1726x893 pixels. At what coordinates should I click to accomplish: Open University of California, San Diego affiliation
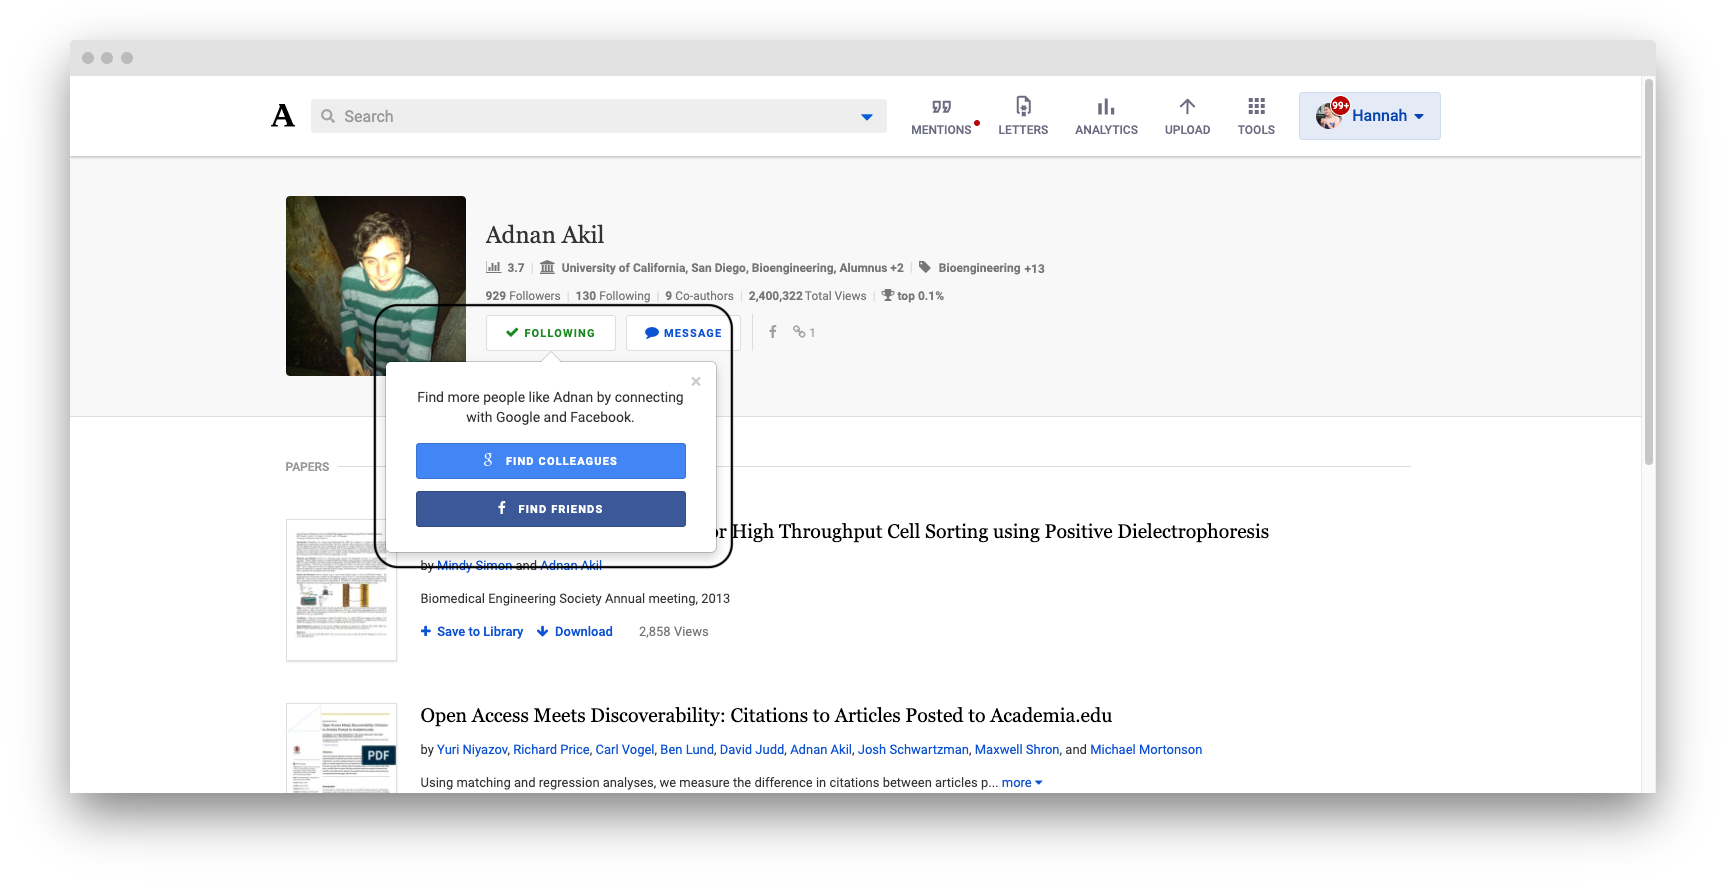[724, 268]
